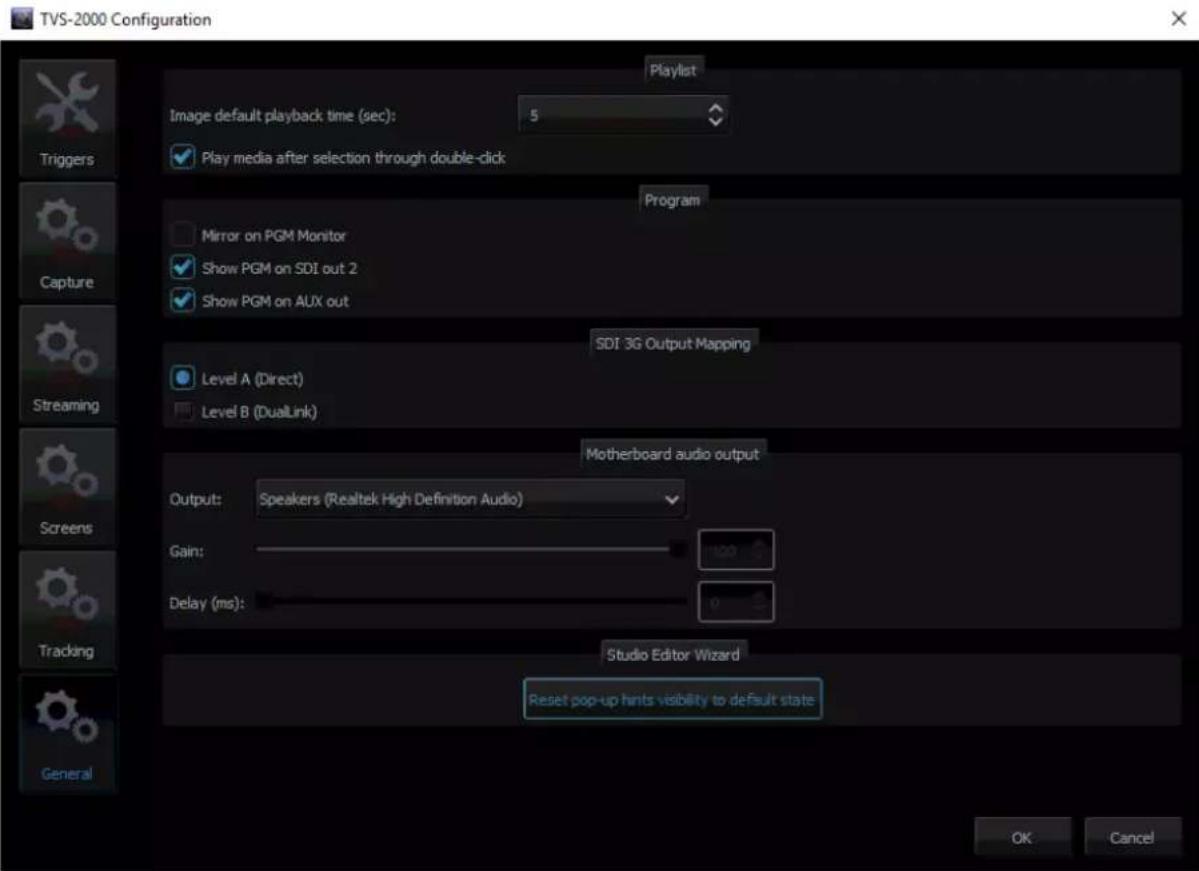Uncheck Show PGM on AUX out

(x=182, y=301)
